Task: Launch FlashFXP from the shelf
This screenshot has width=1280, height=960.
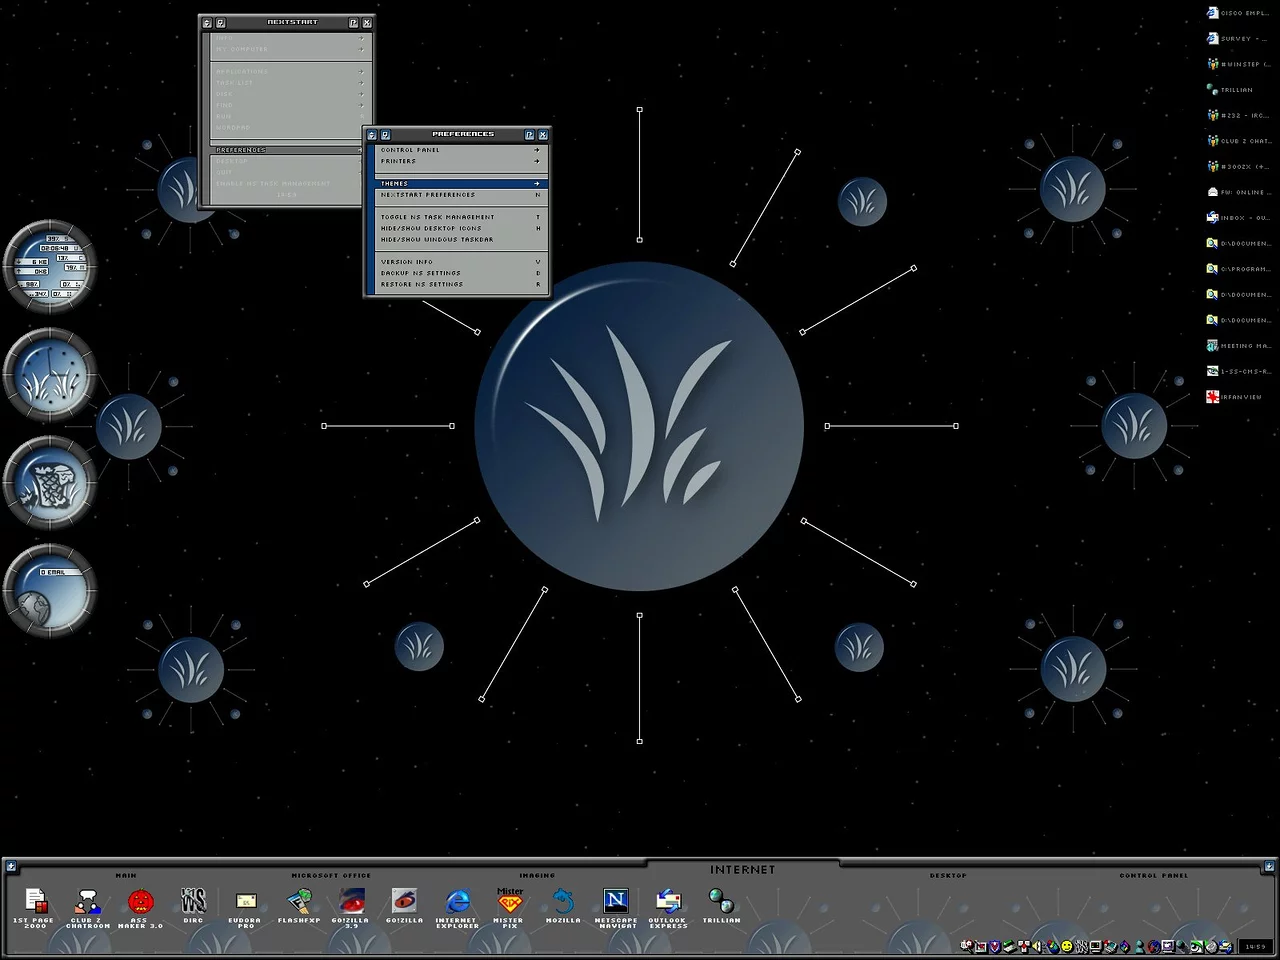Action: (298, 902)
